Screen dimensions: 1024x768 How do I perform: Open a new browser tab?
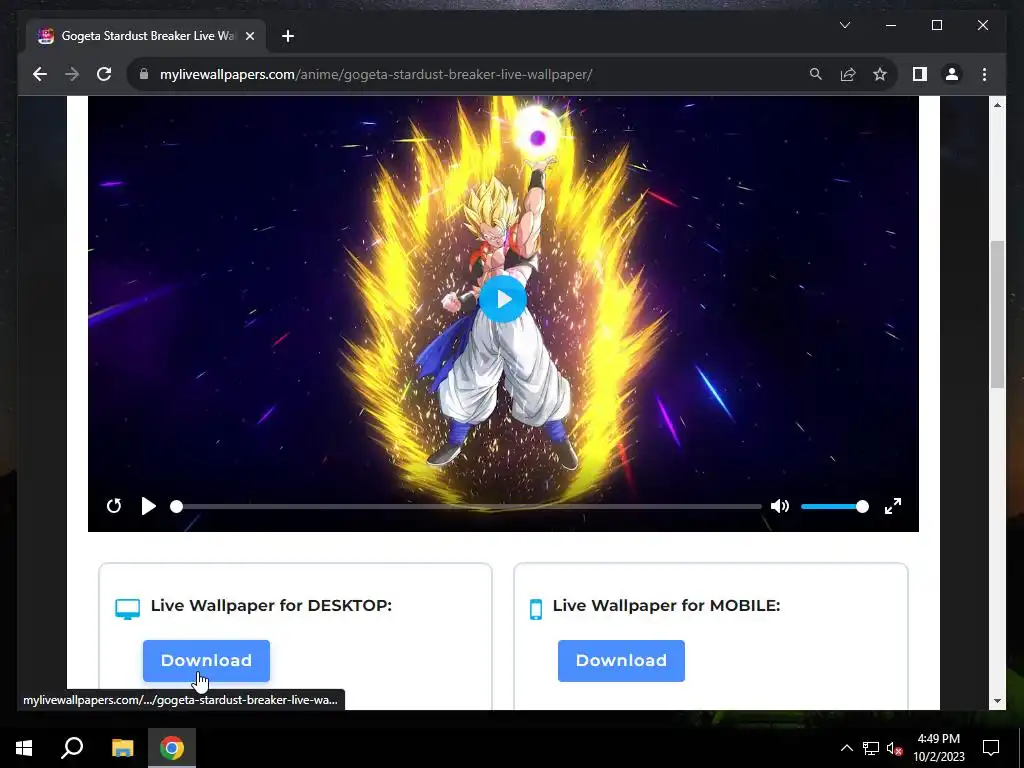tap(288, 36)
